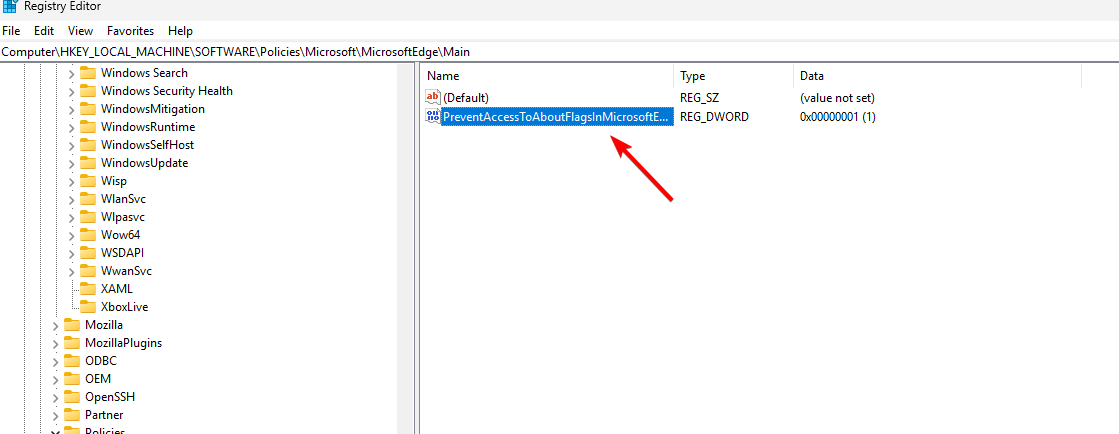Expand the MozillaPlugins key
This screenshot has width=1119, height=434.
pos(55,343)
